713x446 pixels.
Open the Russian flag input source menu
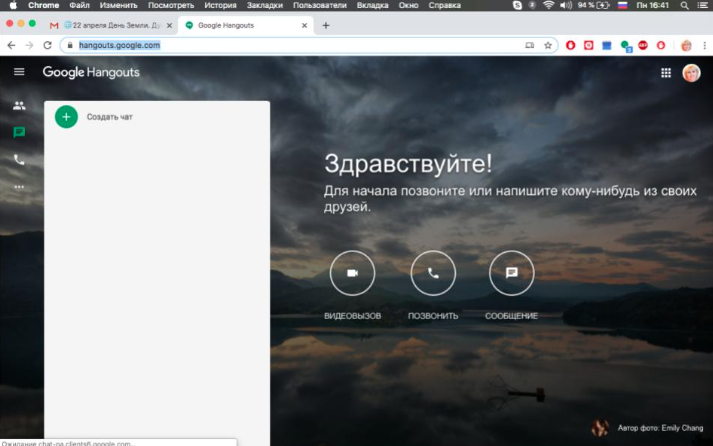point(622,5)
